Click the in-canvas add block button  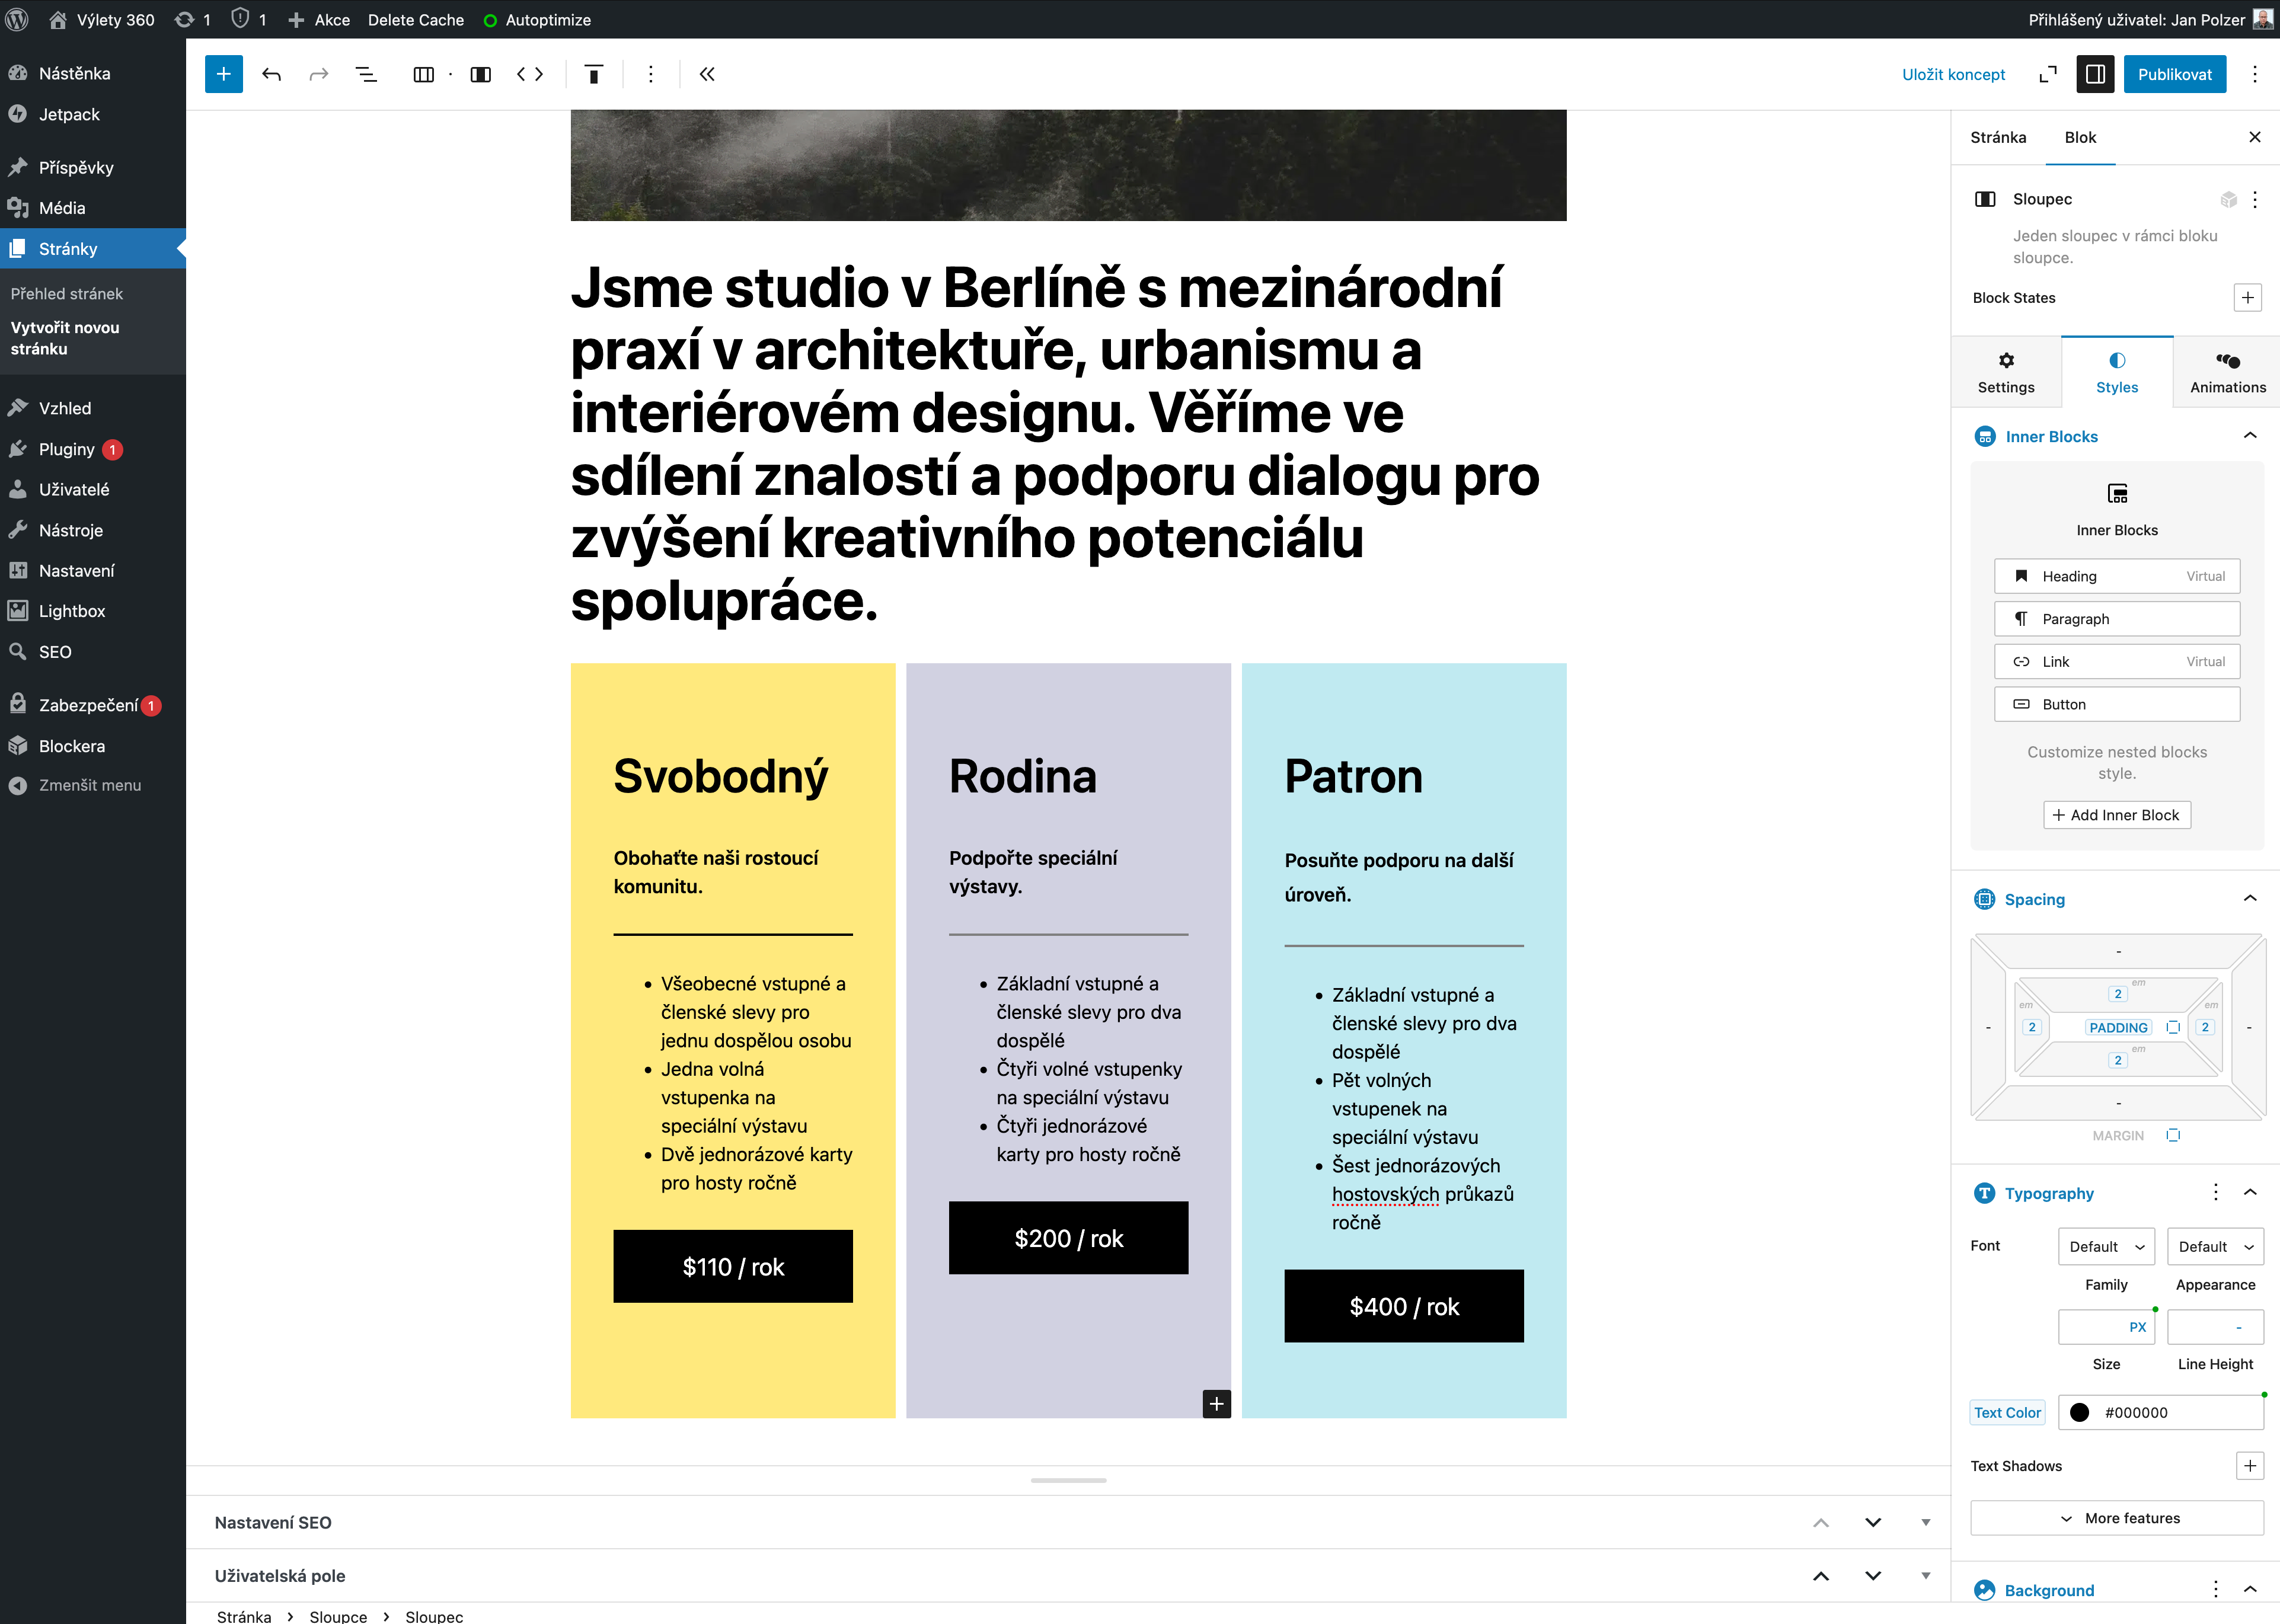point(1216,1404)
